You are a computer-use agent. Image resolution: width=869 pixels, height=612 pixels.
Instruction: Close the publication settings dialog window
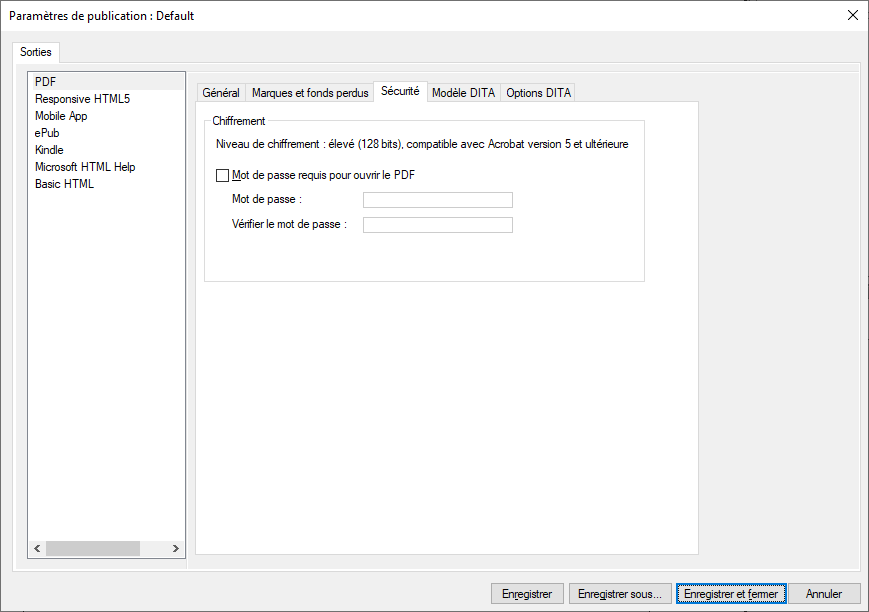pos(852,15)
